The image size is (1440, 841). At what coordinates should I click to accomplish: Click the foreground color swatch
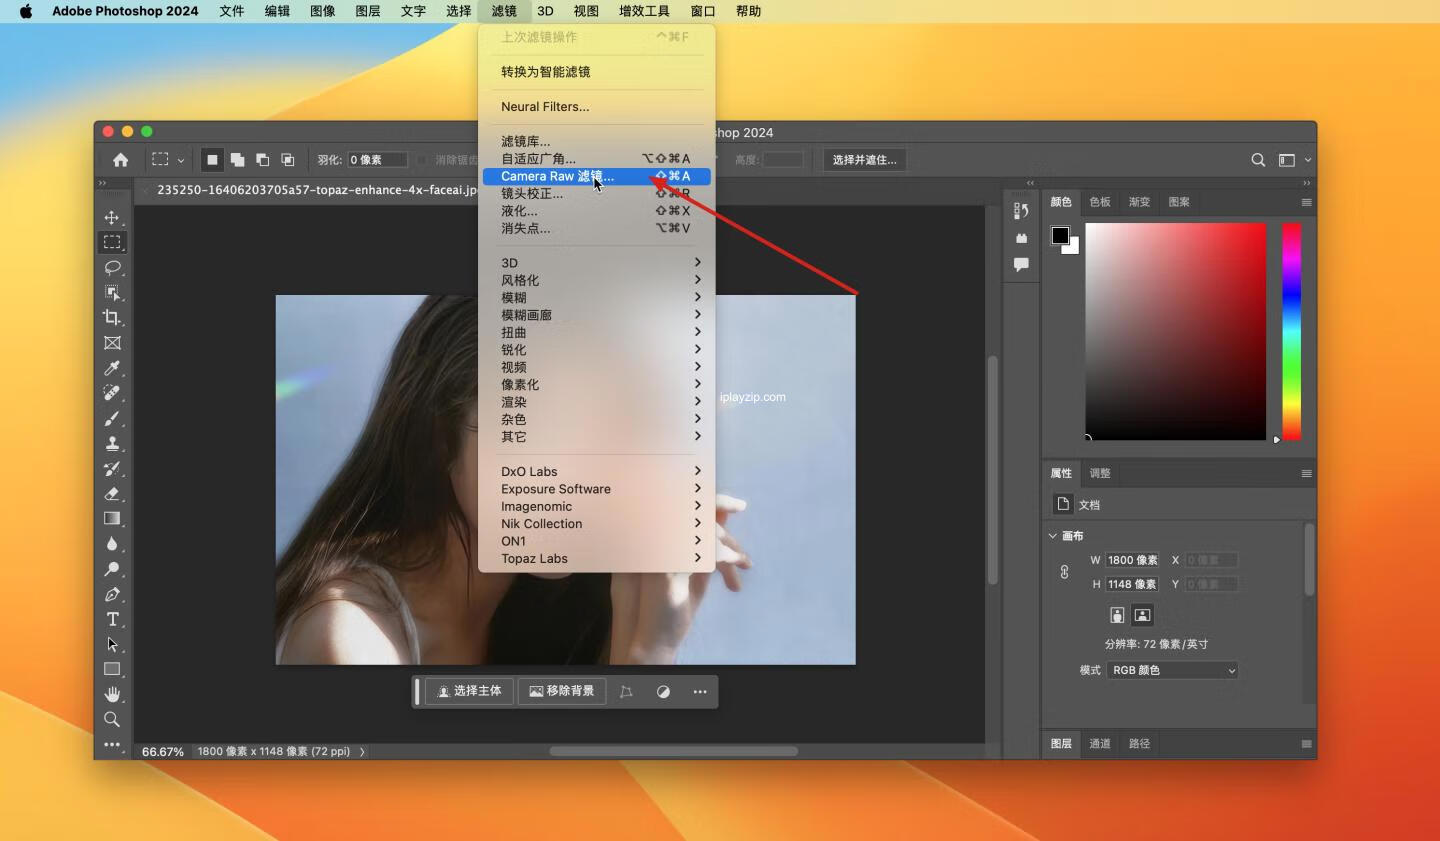tap(1060, 236)
